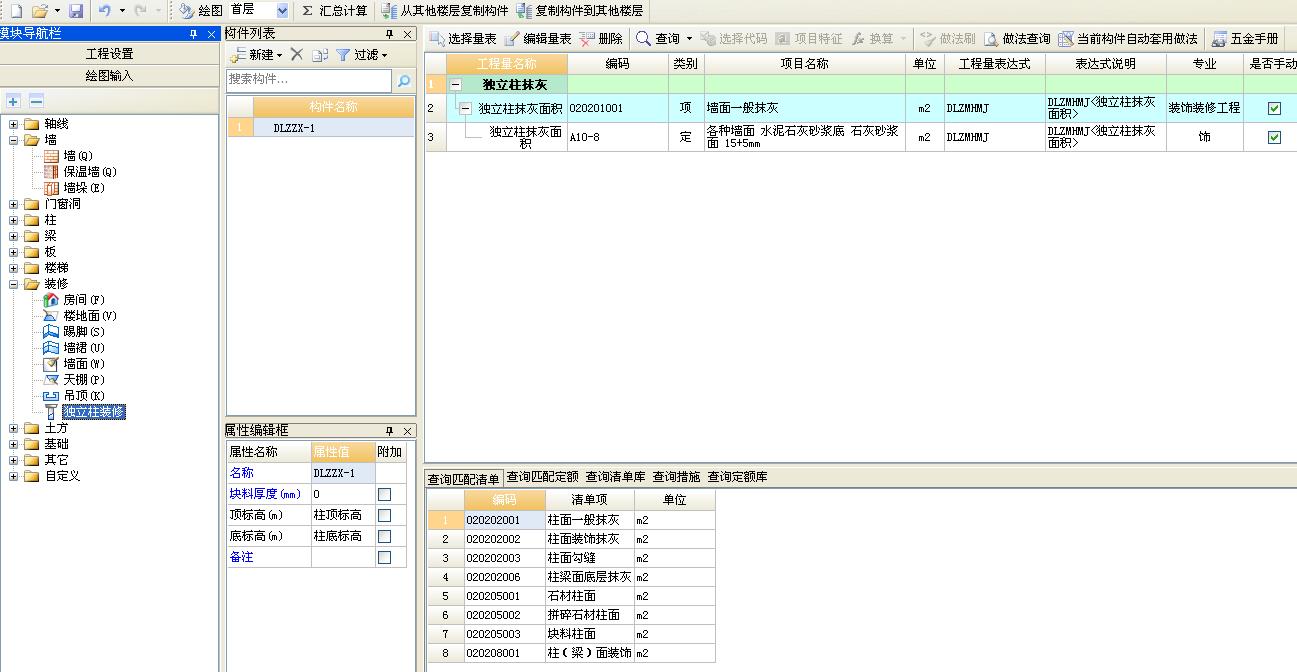The width and height of the screenshot is (1297, 672).
Task: Expand the 门窗洞 tree node
Action: coord(14,204)
